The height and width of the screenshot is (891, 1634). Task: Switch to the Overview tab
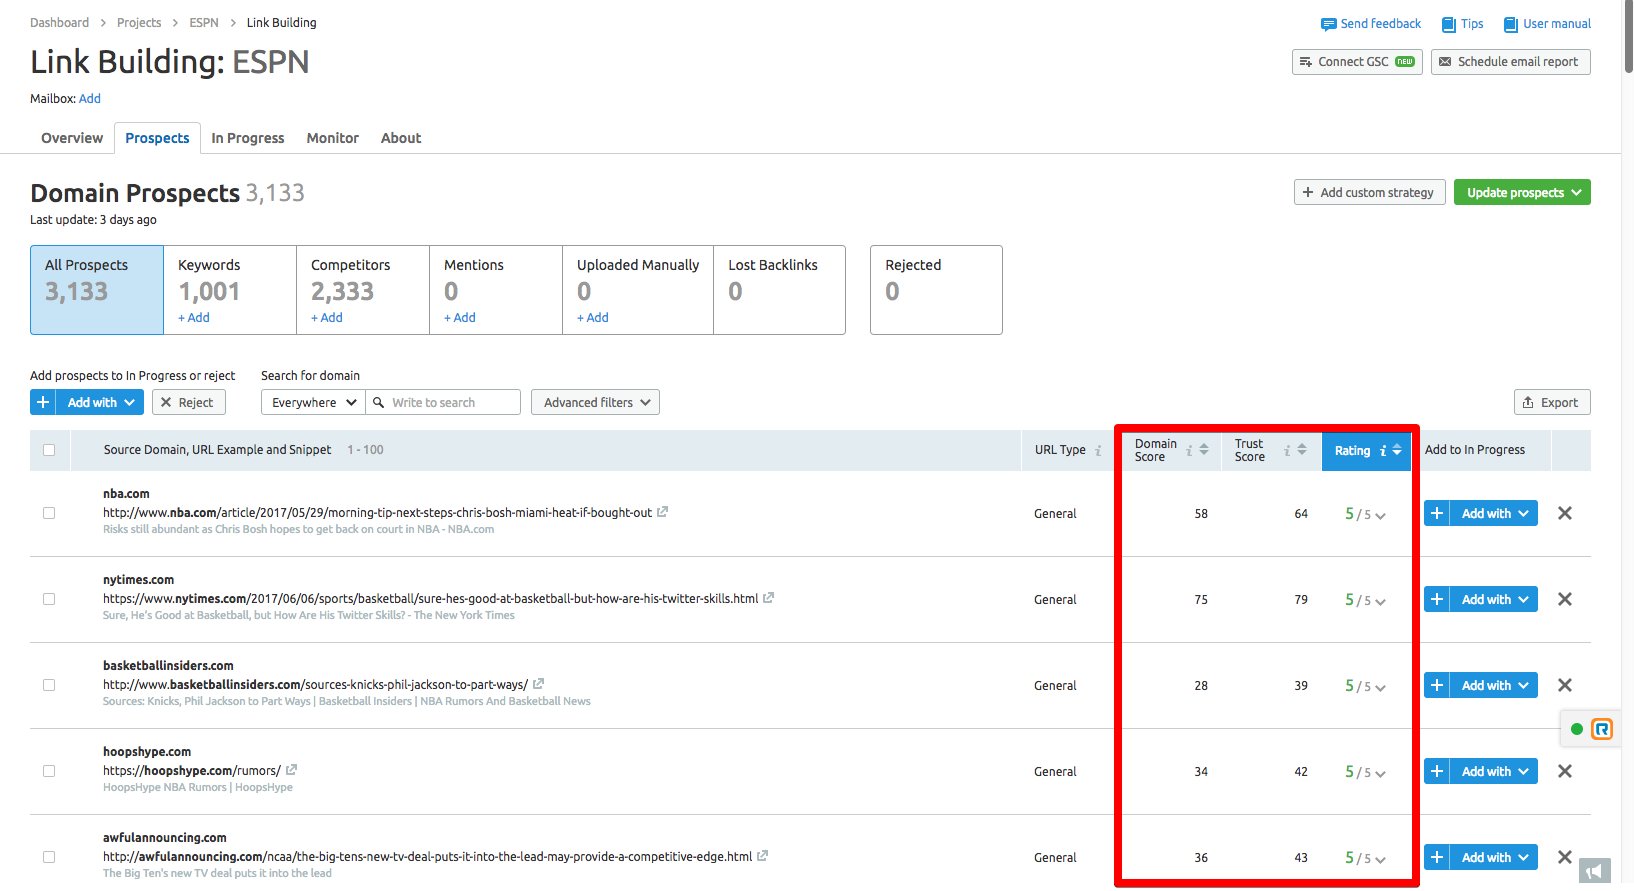[72, 138]
